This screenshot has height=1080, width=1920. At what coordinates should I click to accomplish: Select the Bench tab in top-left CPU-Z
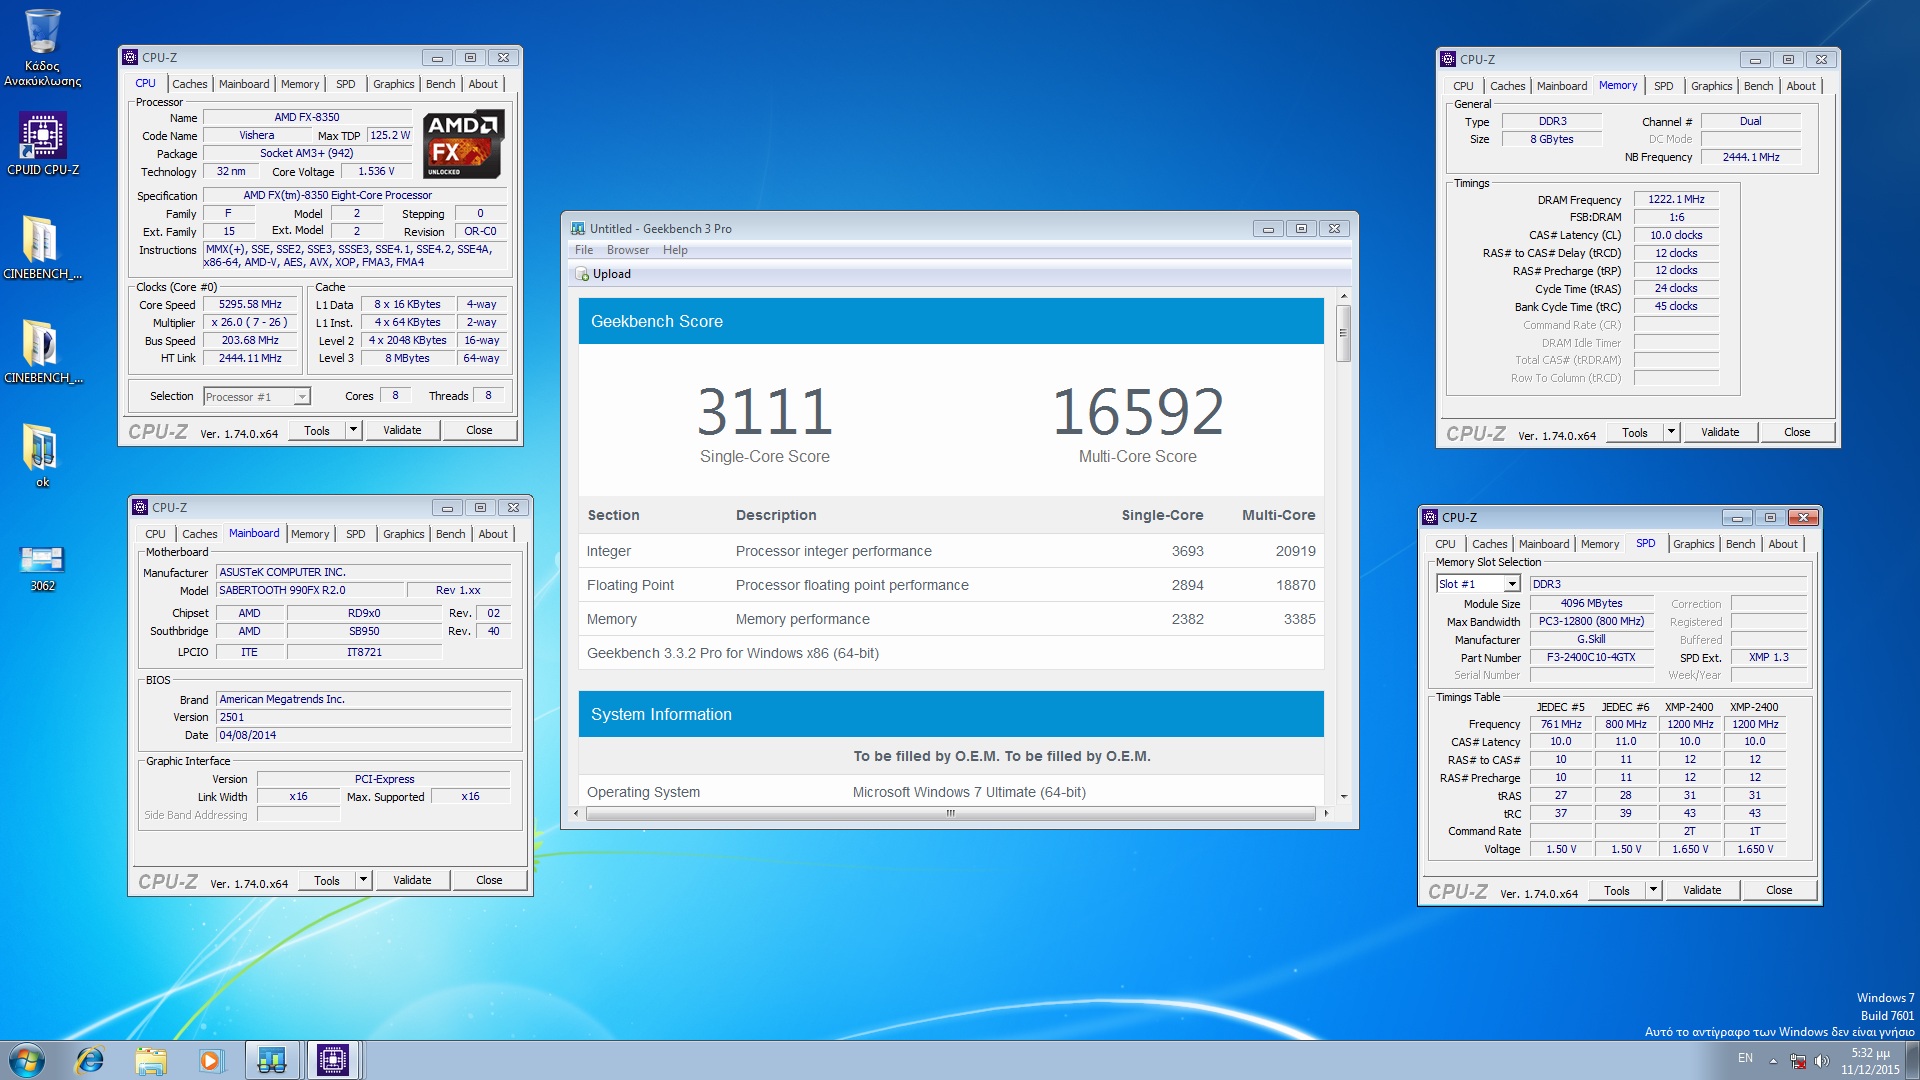click(440, 84)
